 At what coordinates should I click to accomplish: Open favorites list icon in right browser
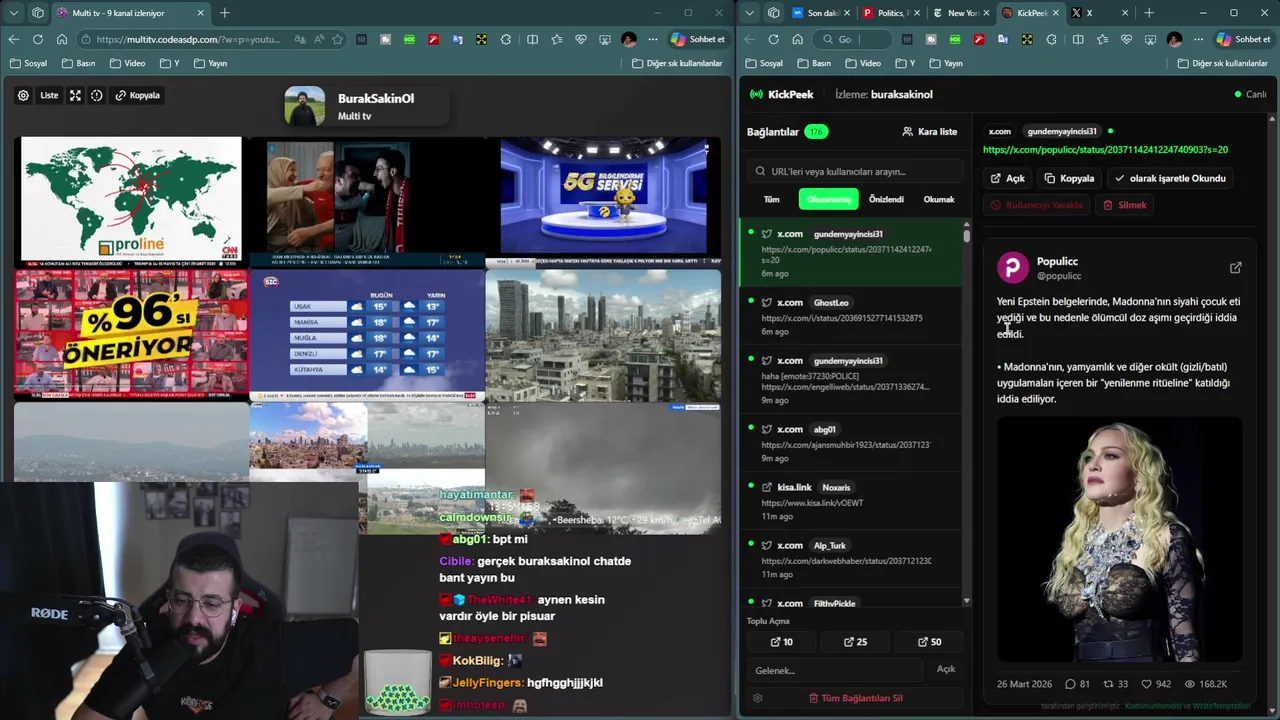pyautogui.click(x=1102, y=39)
